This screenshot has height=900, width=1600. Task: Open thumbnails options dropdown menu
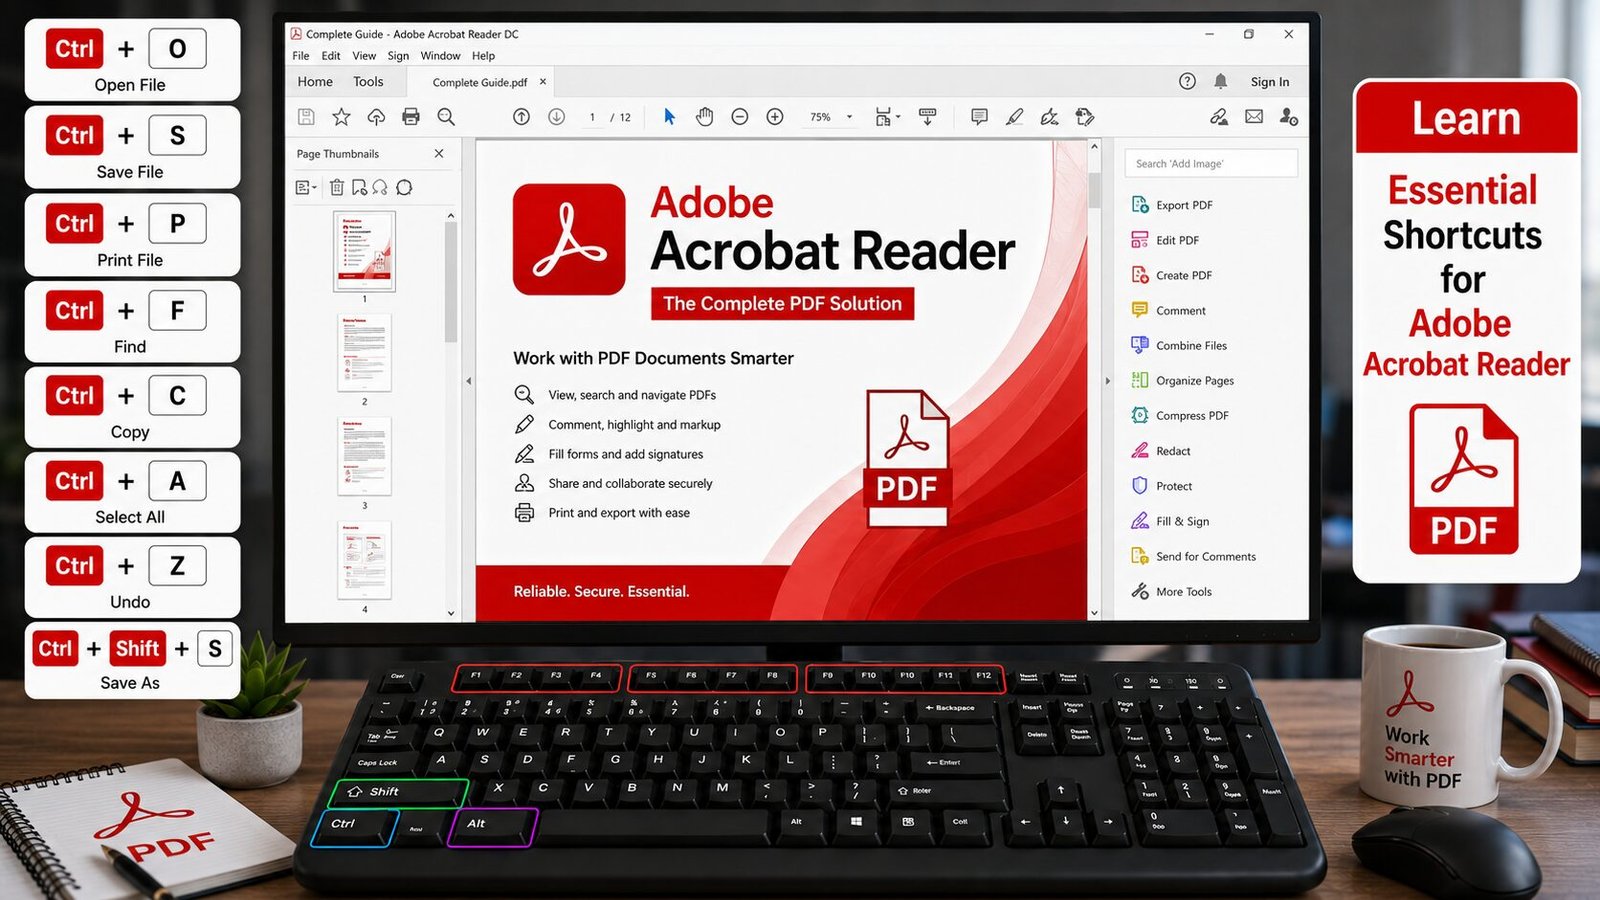pyautogui.click(x=306, y=187)
